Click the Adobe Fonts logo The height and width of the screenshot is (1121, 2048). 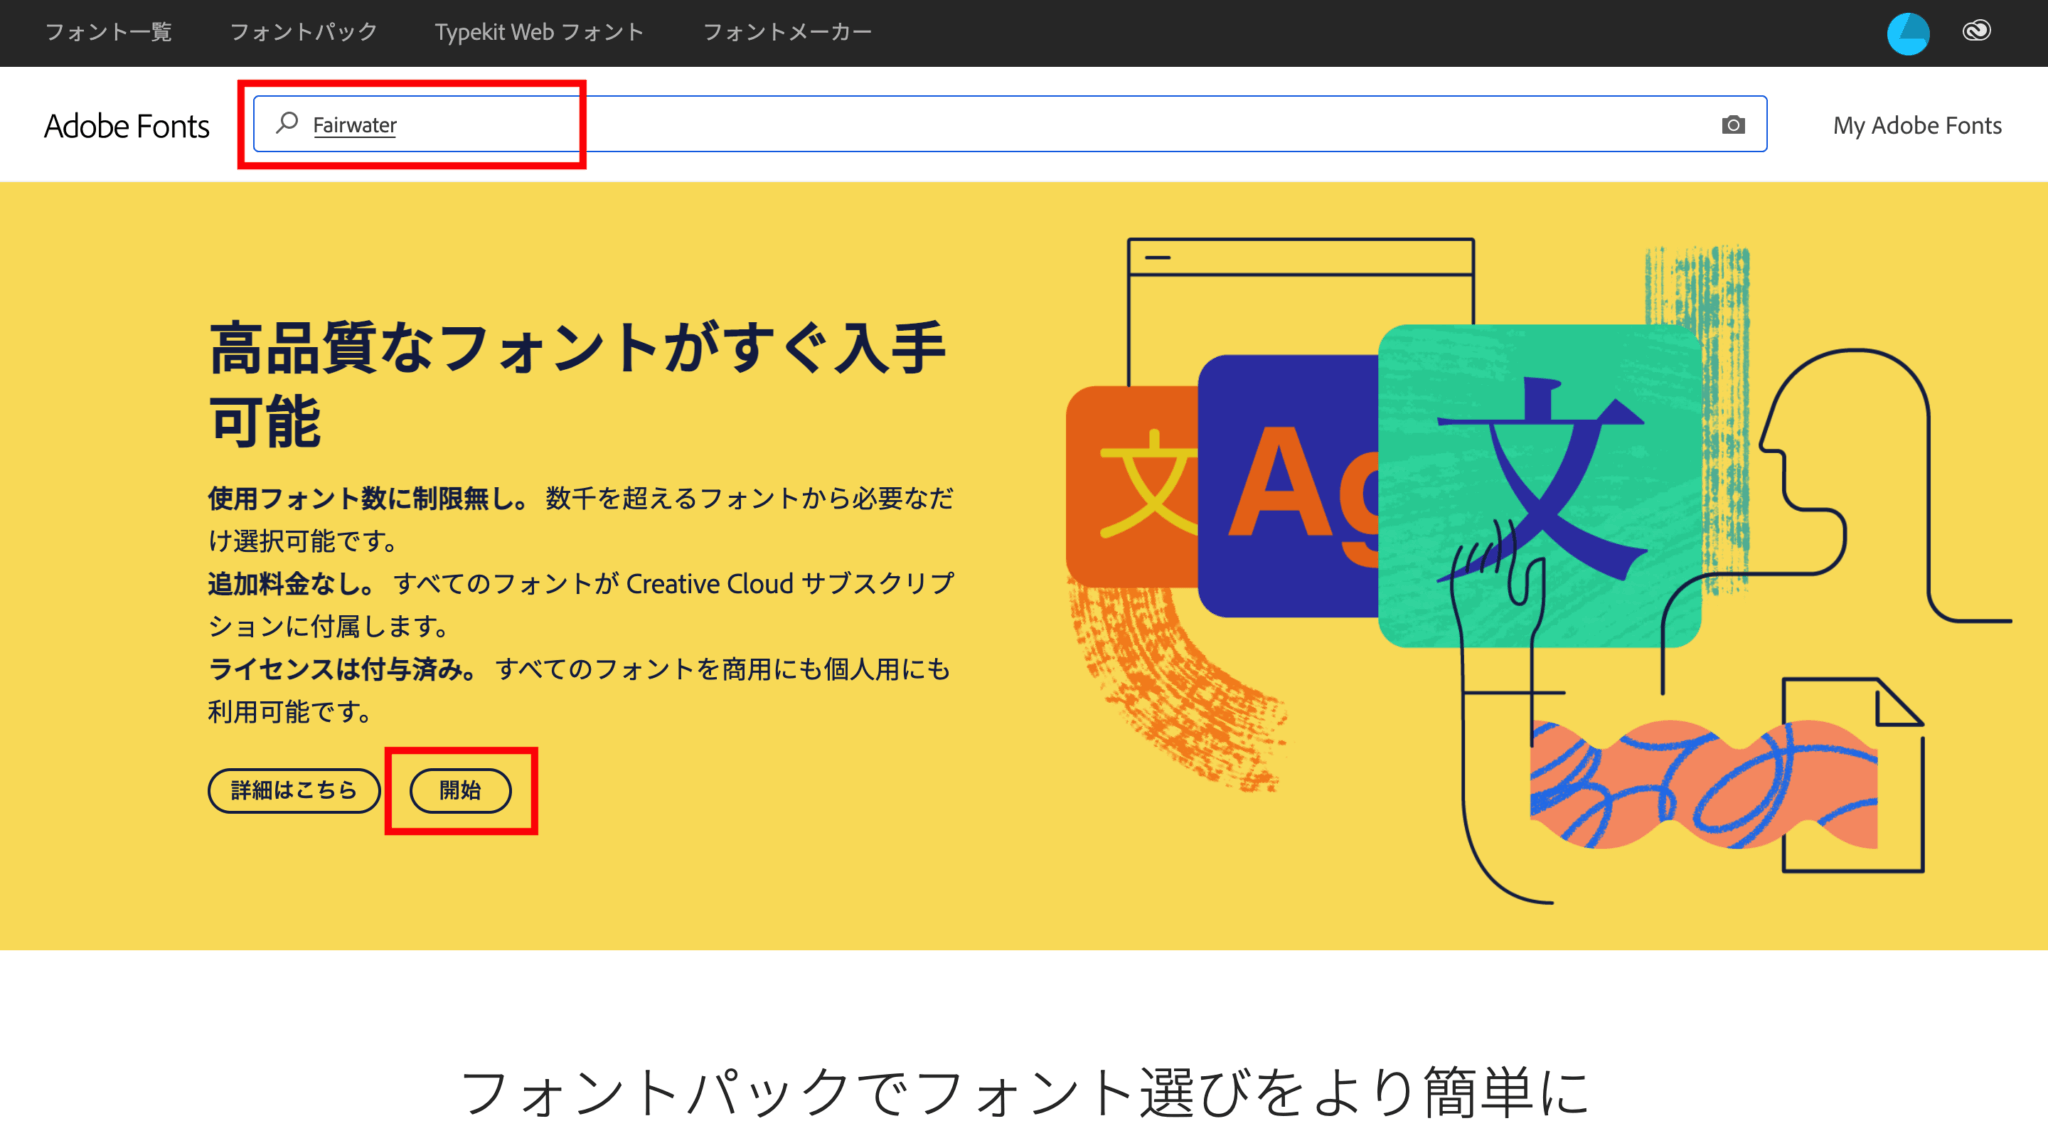(126, 126)
